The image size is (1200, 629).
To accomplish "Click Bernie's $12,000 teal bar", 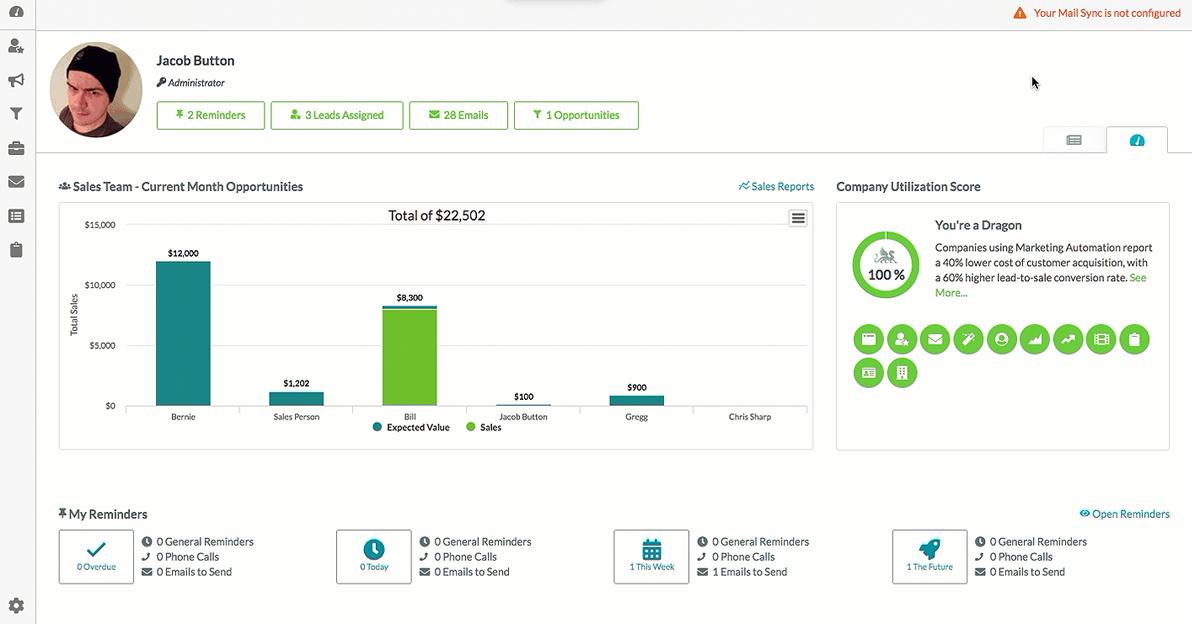I will [183, 332].
